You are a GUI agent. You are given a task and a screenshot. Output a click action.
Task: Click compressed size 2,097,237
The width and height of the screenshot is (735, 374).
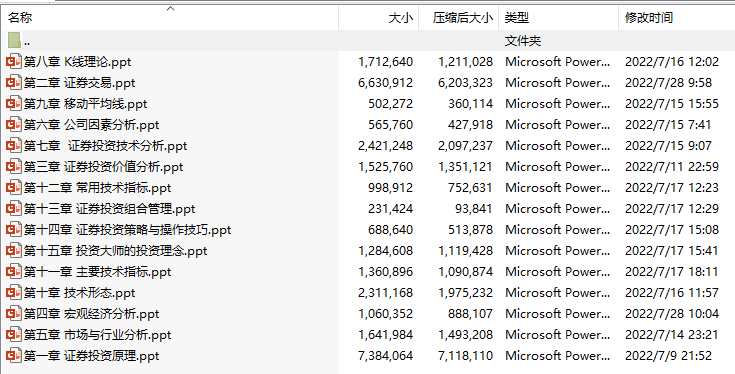click(x=465, y=146)
